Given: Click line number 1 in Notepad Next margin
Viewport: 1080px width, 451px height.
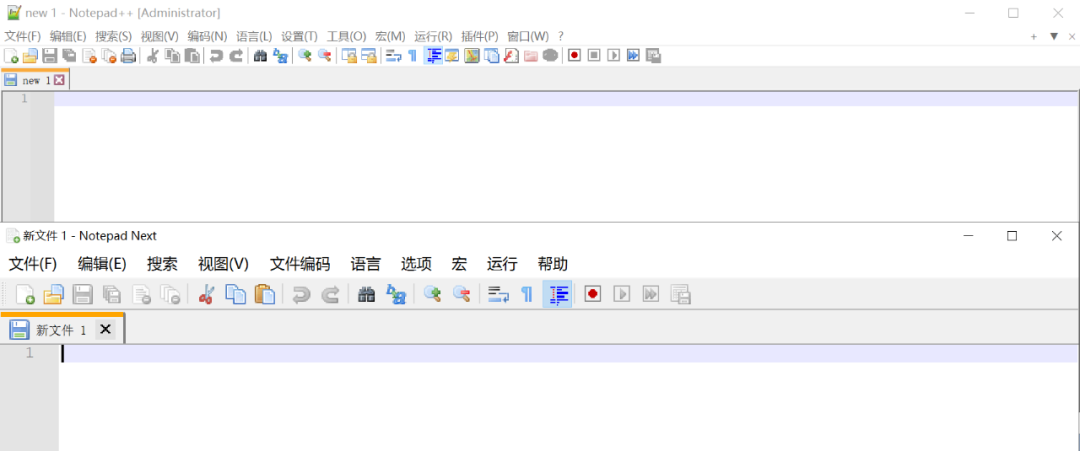Looking at the screenshot, I should pos(29,353).
